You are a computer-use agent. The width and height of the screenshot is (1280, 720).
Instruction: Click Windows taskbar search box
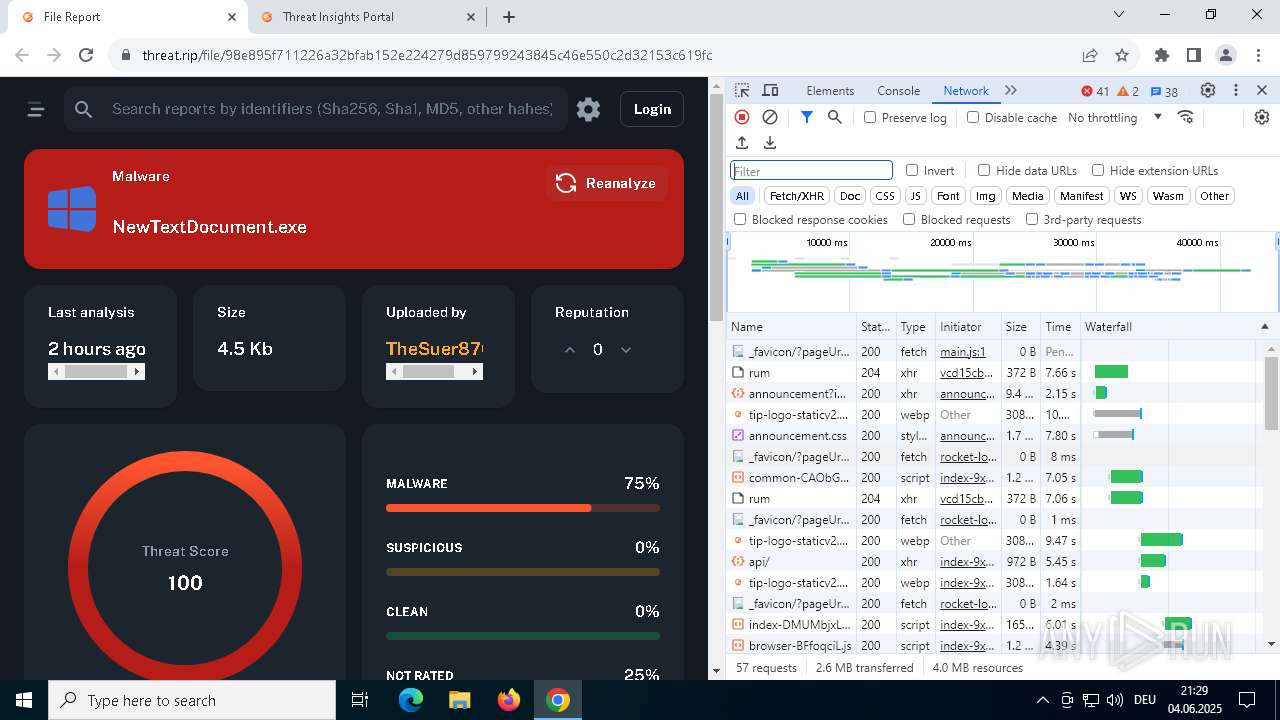(192, 700)
